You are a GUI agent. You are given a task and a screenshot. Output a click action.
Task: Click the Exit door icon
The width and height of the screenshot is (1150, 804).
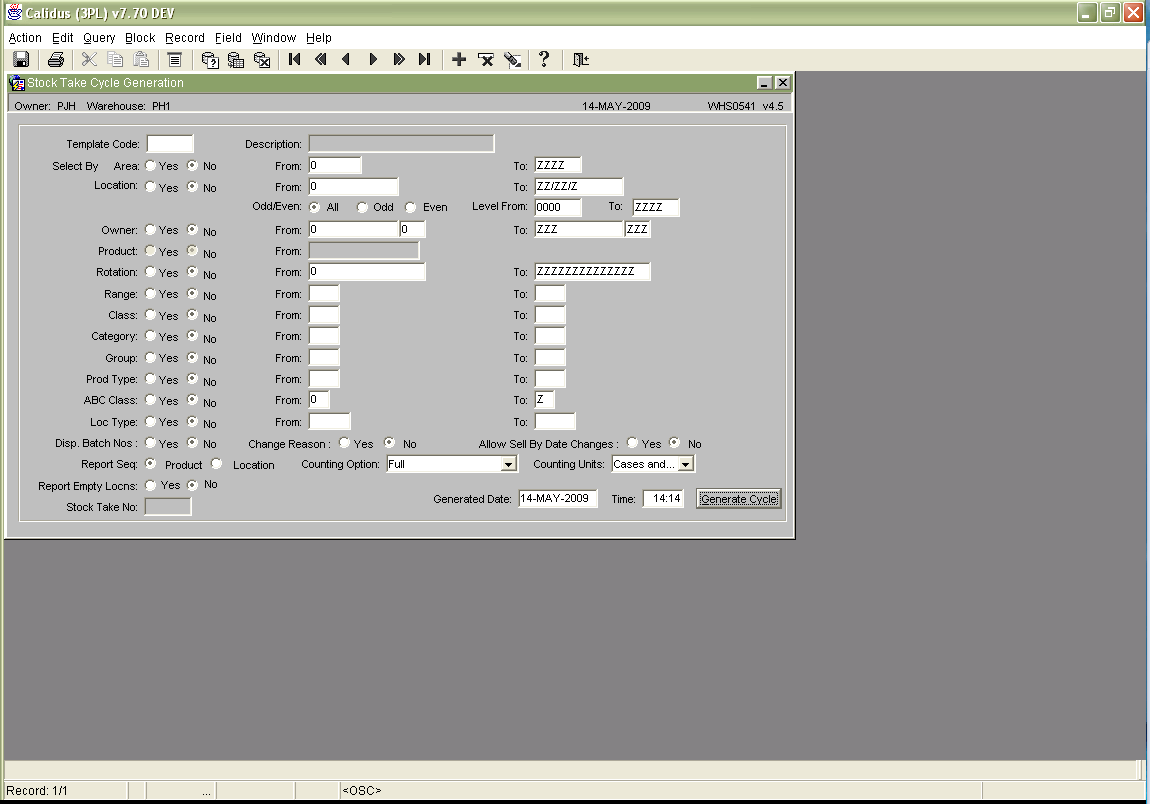point(580,59)
